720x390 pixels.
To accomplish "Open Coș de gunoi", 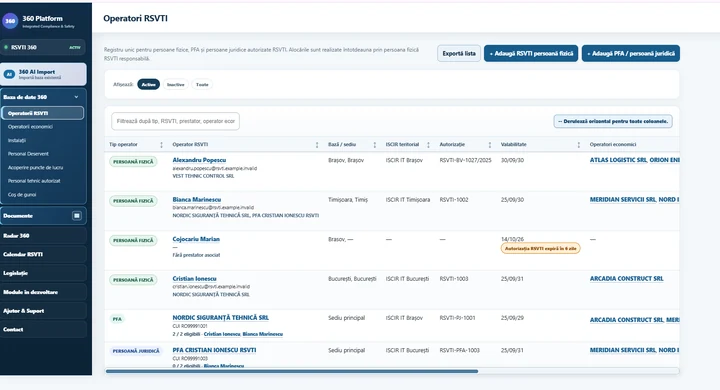I will (x=22, y=195).
